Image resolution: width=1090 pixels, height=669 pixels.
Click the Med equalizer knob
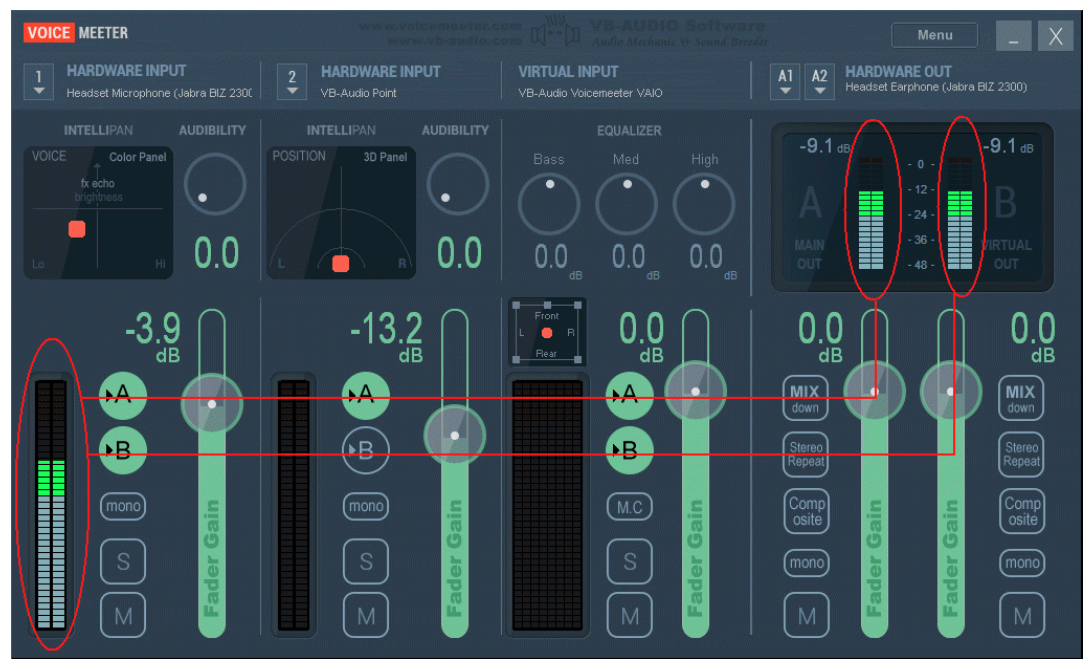point(626,204)
